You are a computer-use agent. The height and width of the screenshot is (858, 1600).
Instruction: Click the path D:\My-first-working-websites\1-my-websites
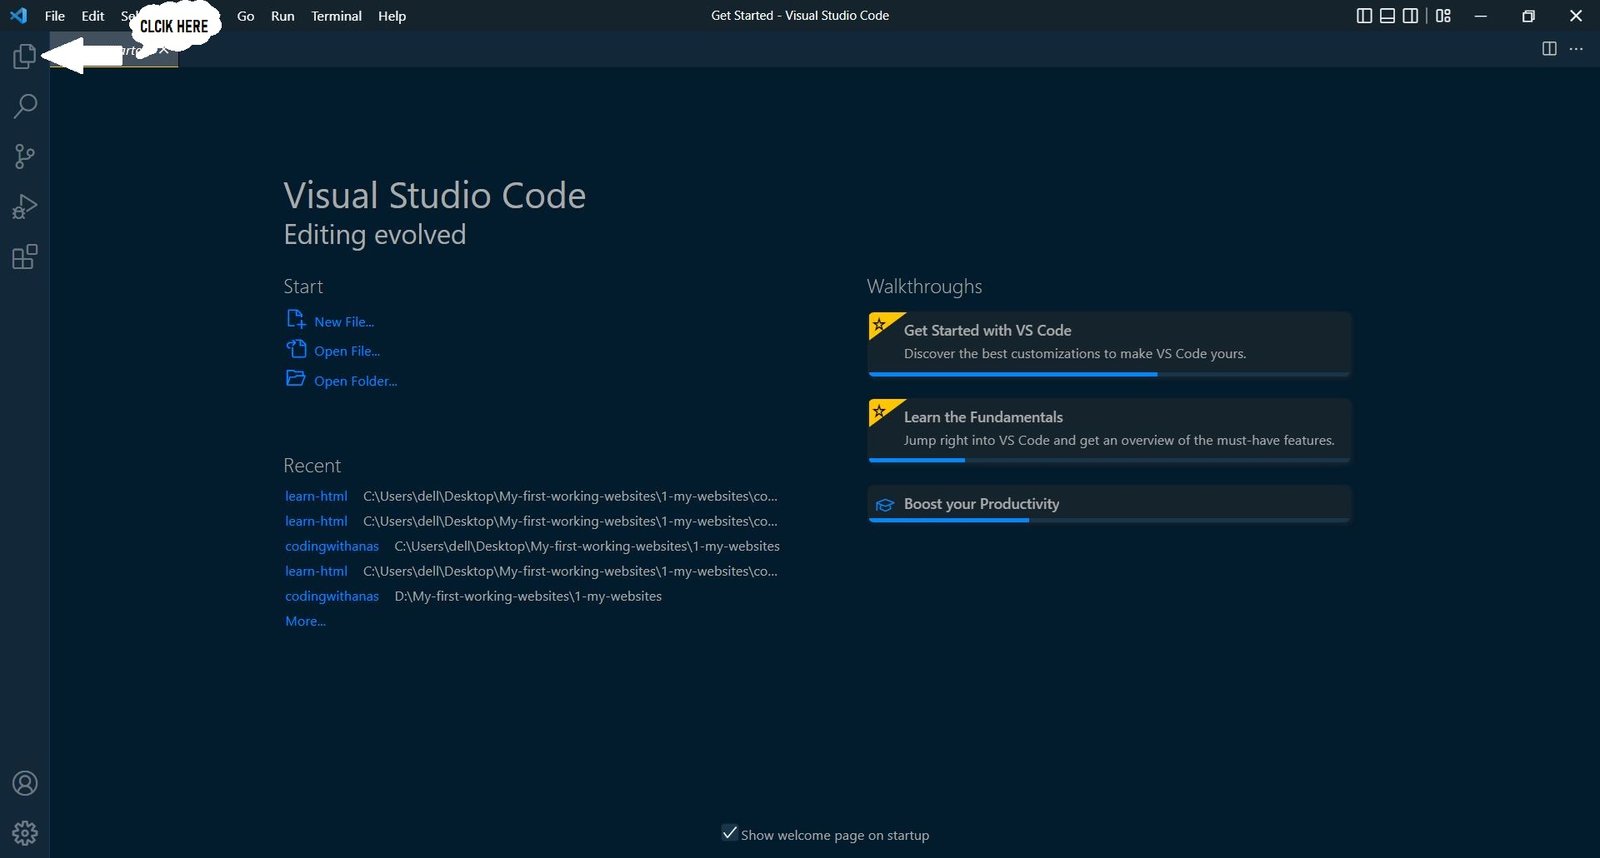(528, 596)
